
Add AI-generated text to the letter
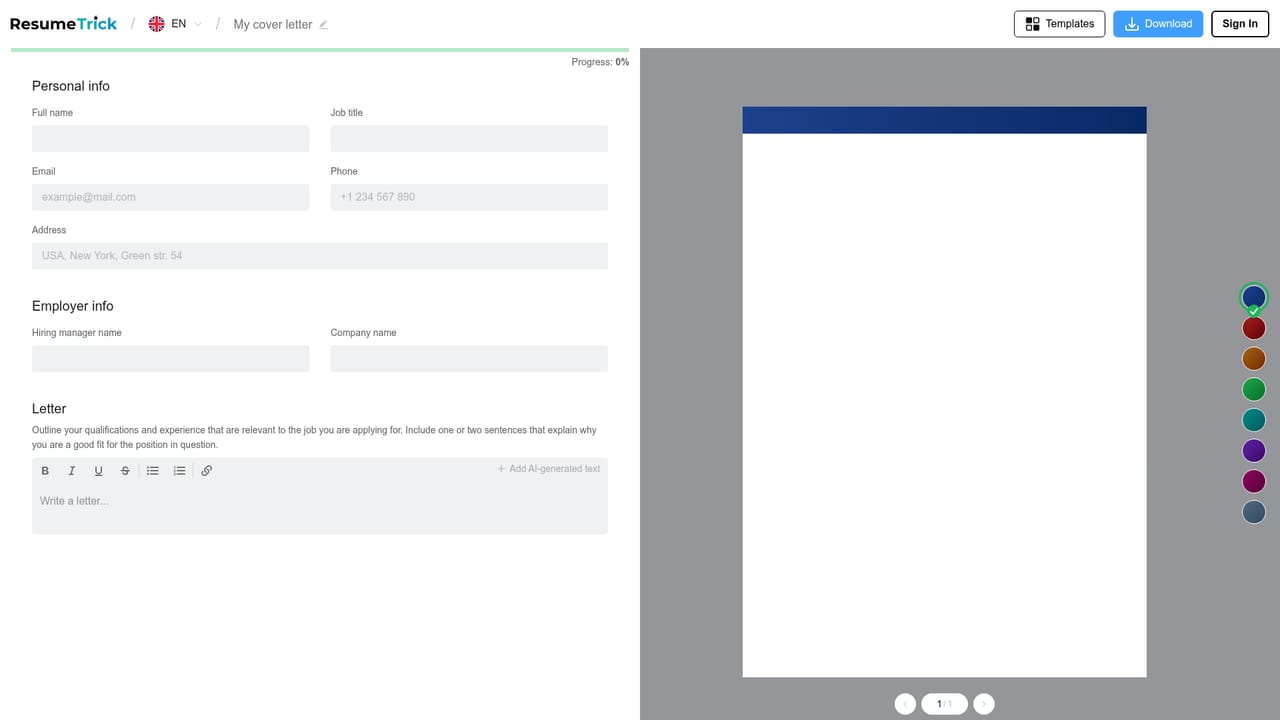tap(549, 469)
